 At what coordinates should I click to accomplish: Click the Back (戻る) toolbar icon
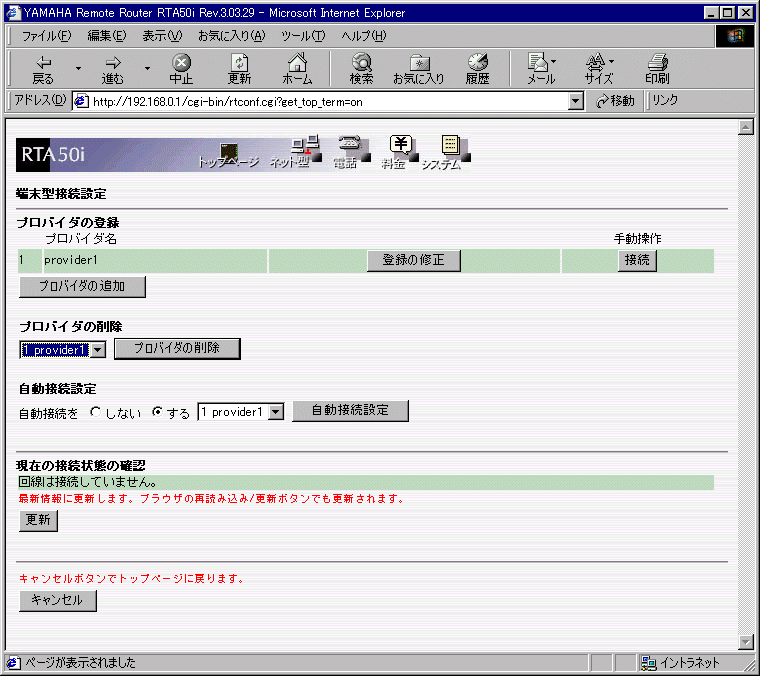43,69
